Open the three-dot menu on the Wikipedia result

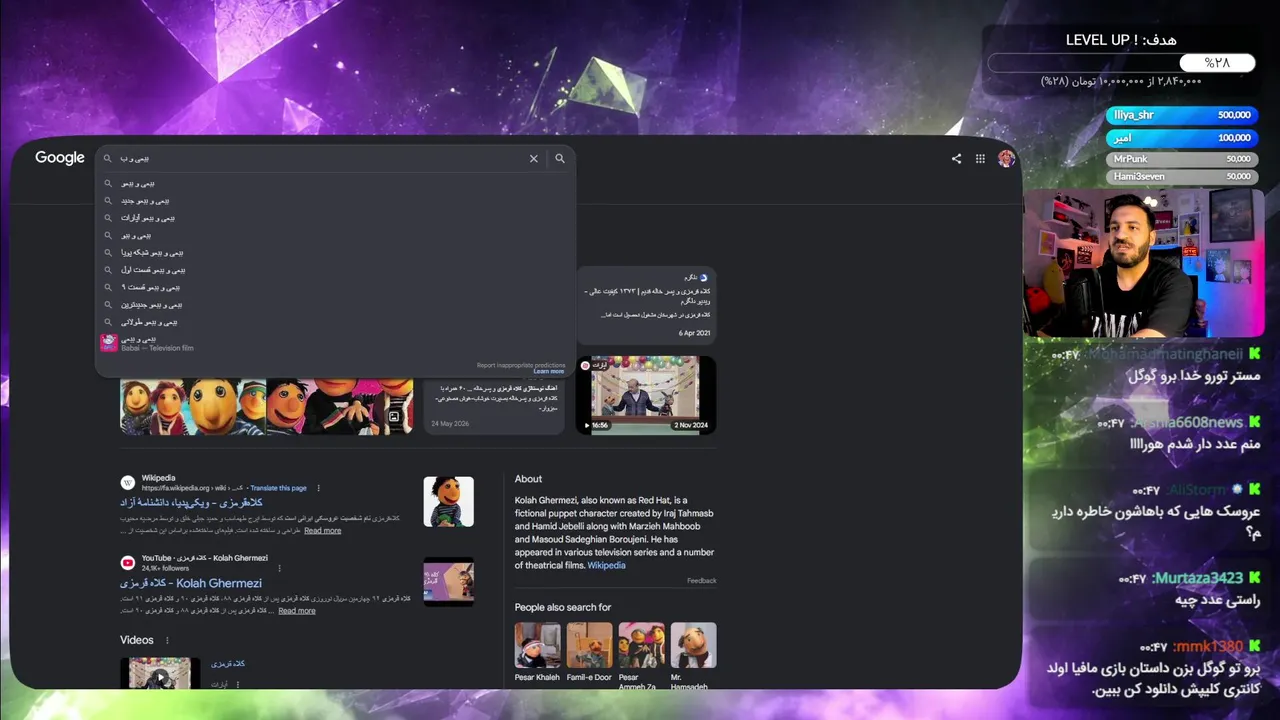click(x=319, y=488)
